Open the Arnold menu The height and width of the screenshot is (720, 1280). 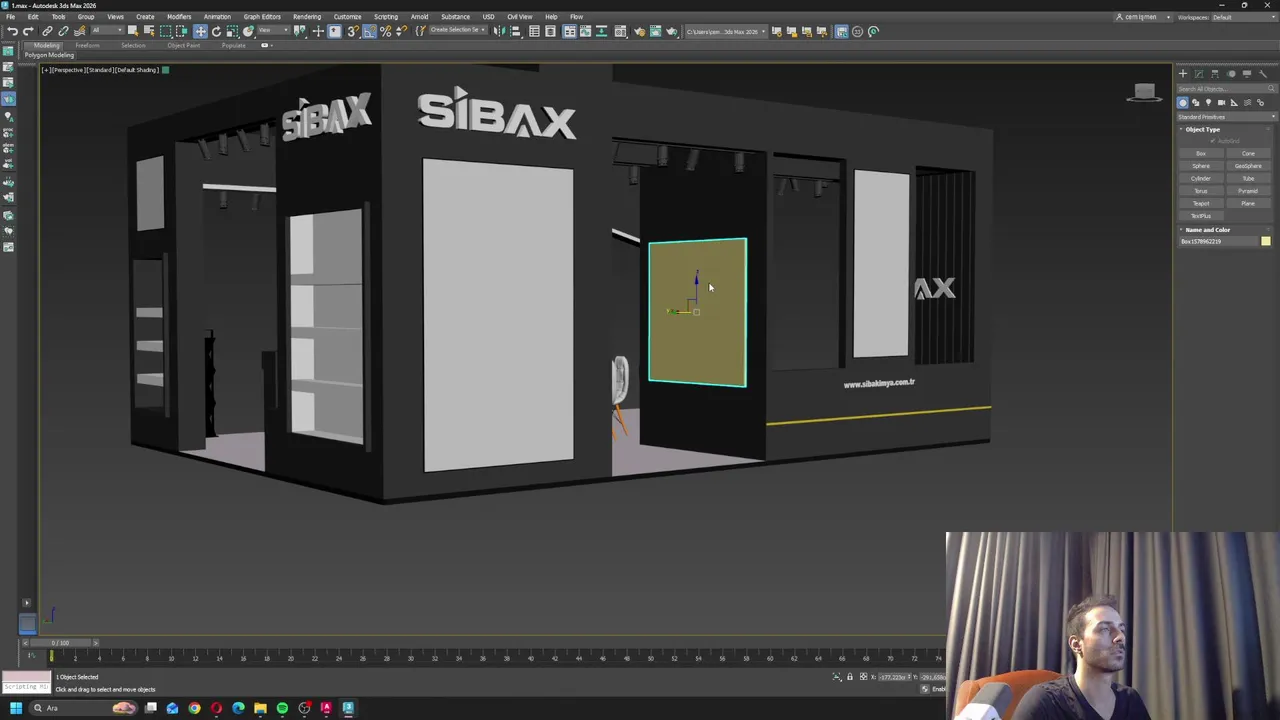click(419, 17)
